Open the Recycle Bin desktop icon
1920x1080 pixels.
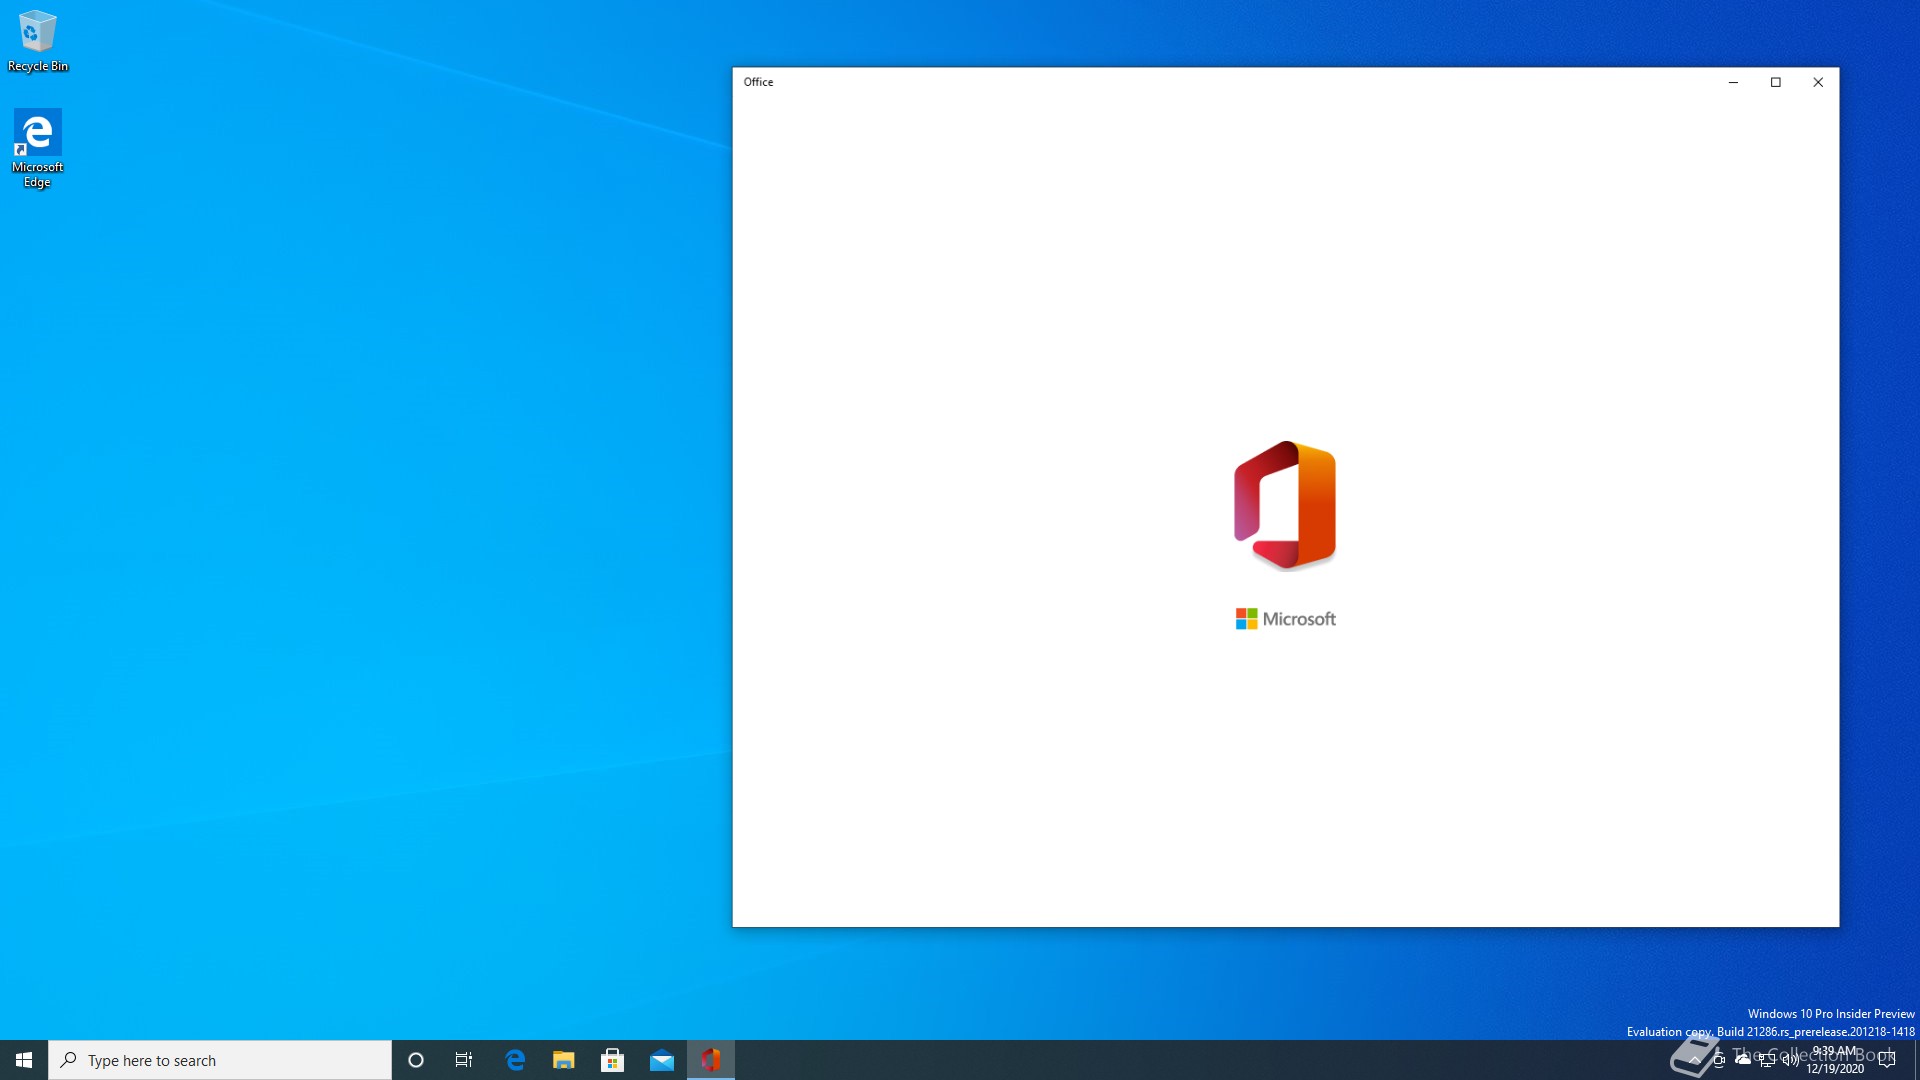click(x=38, y=42)
